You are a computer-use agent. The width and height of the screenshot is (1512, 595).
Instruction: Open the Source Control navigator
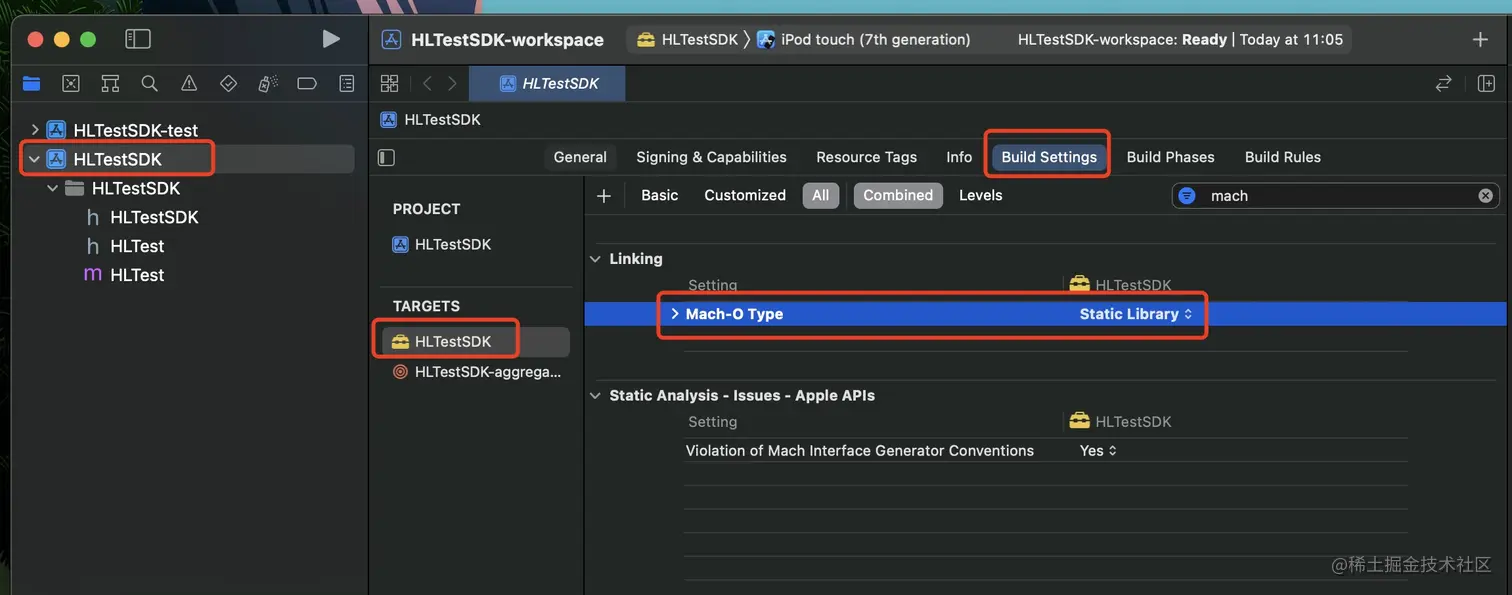71,83
